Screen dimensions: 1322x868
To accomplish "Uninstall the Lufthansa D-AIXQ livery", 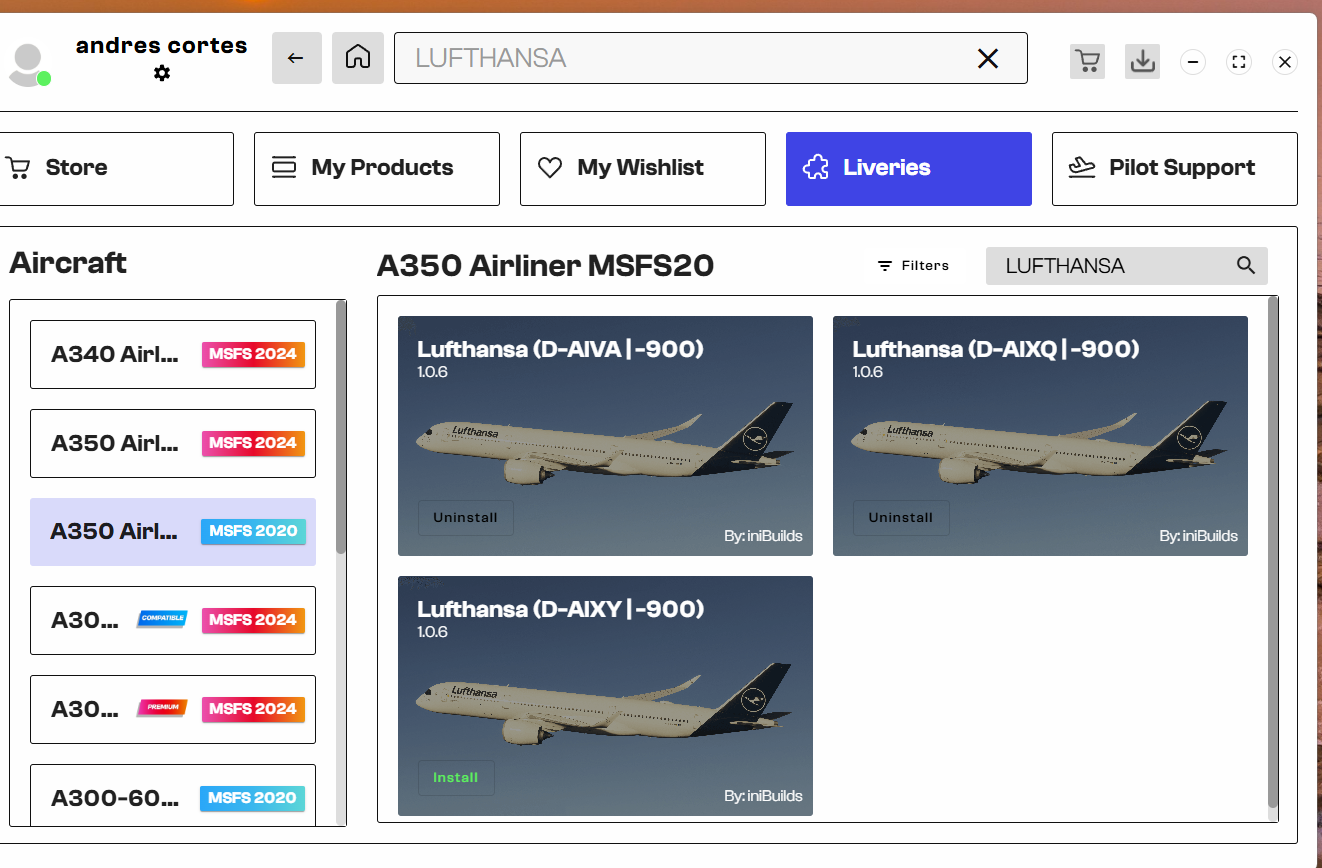I will point(900,517).
